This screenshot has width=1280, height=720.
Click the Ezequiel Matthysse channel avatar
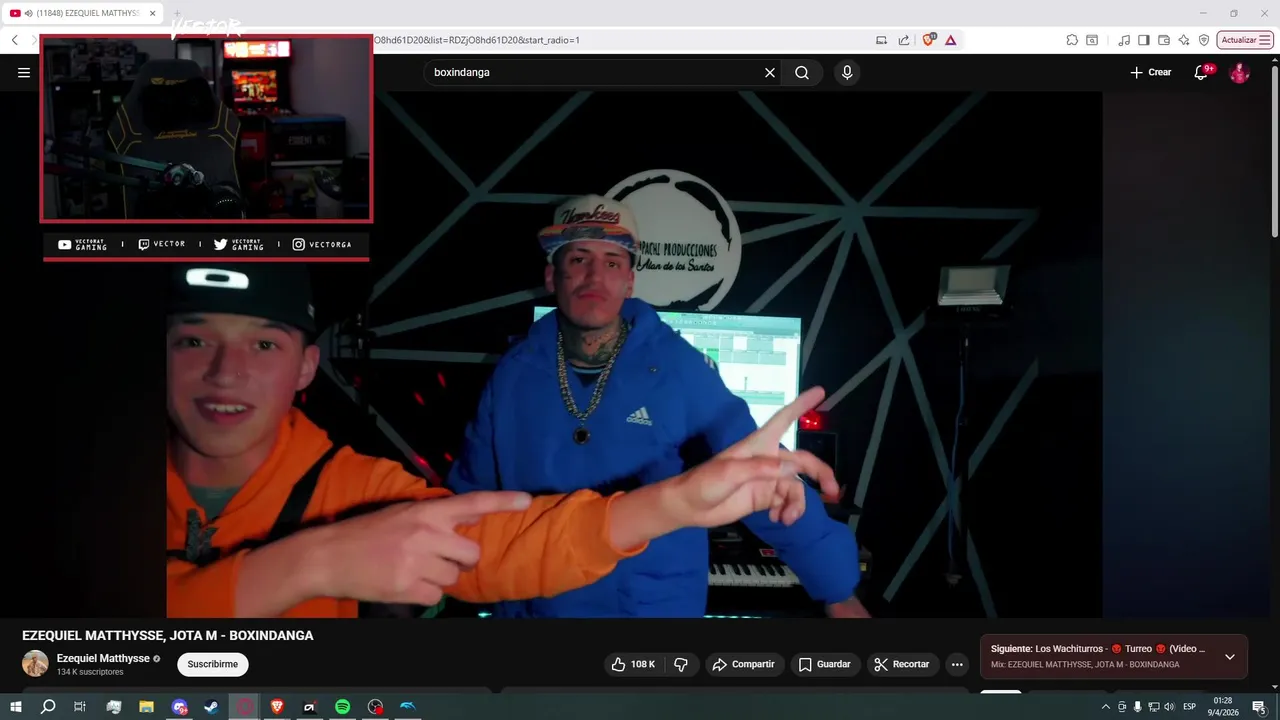tap(35, 664)
